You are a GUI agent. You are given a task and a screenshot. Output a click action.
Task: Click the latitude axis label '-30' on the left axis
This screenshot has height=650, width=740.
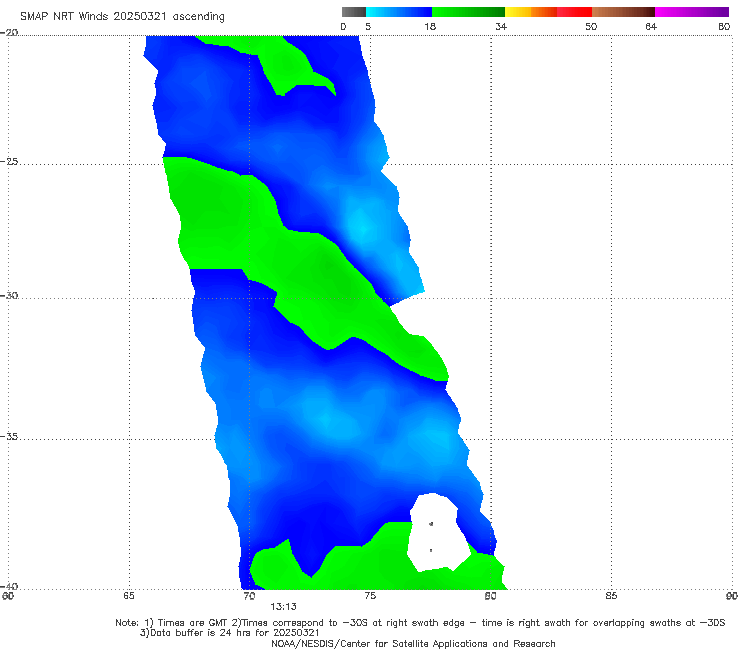pos(9,295)
